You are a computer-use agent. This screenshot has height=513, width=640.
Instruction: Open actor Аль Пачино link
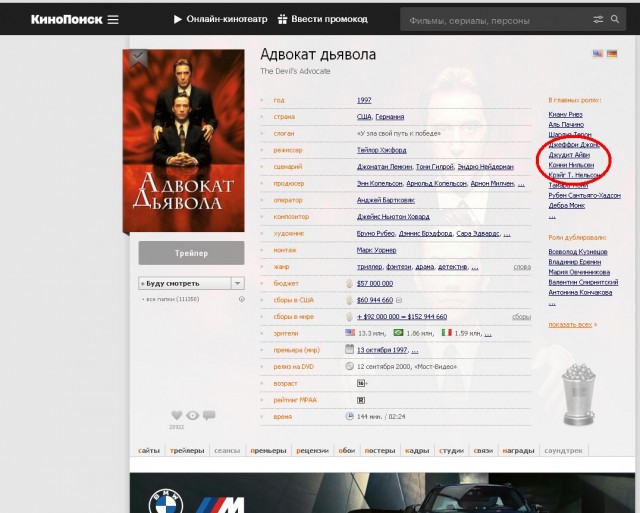[x=566, y=125]
